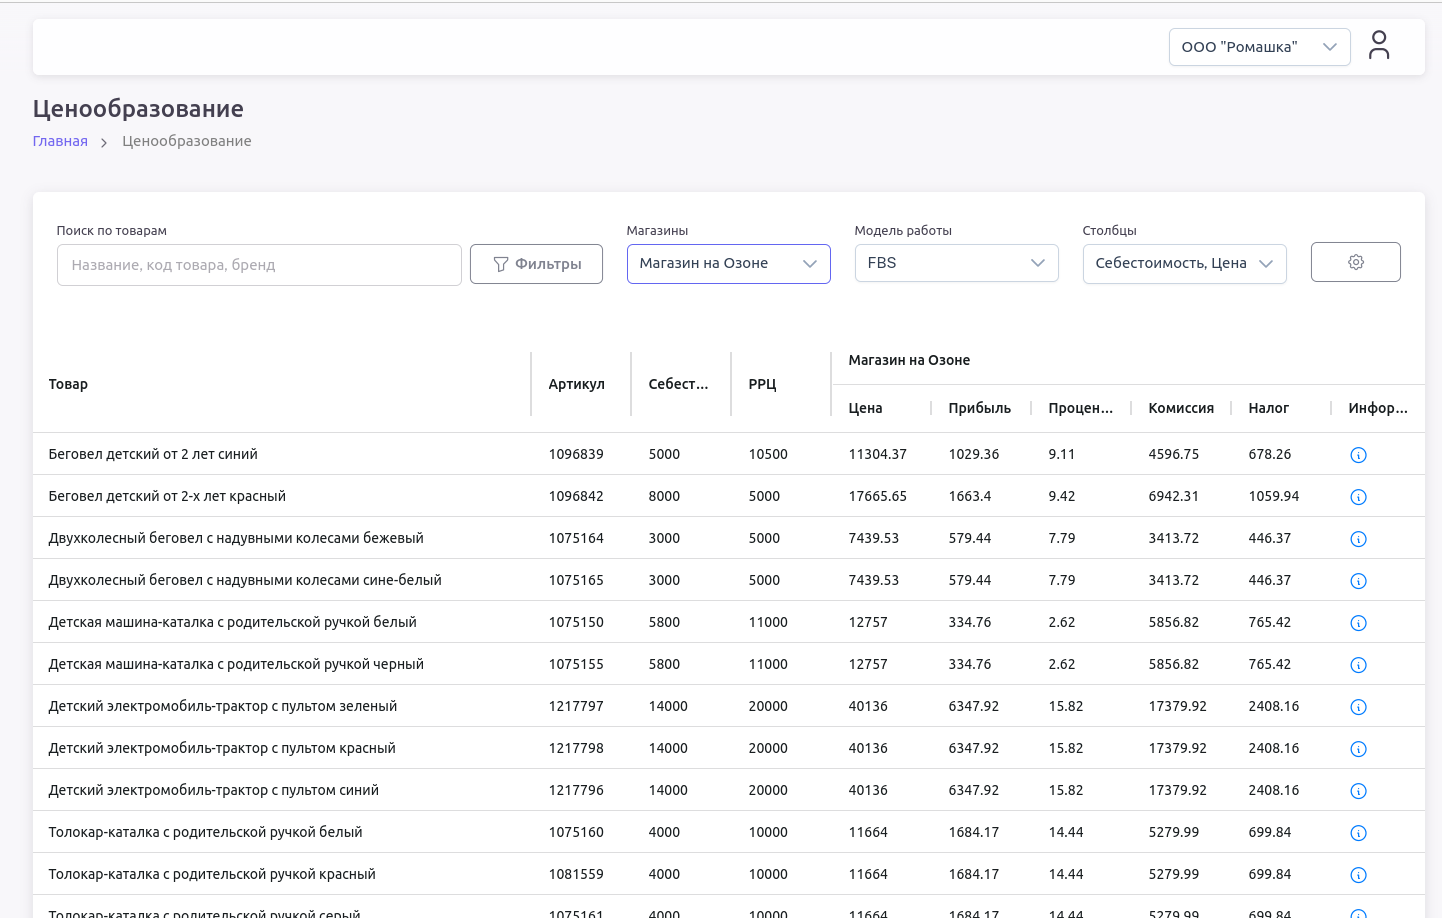Click info icon for article 1075150
The width and height of the screenshot is (1442, 918).
click(x=1358, y=623)
